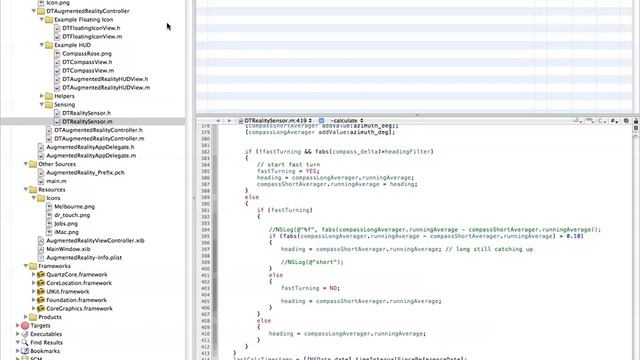Collapse the Sensing group
Screen dimensions: 640x360
coord(42,104)
